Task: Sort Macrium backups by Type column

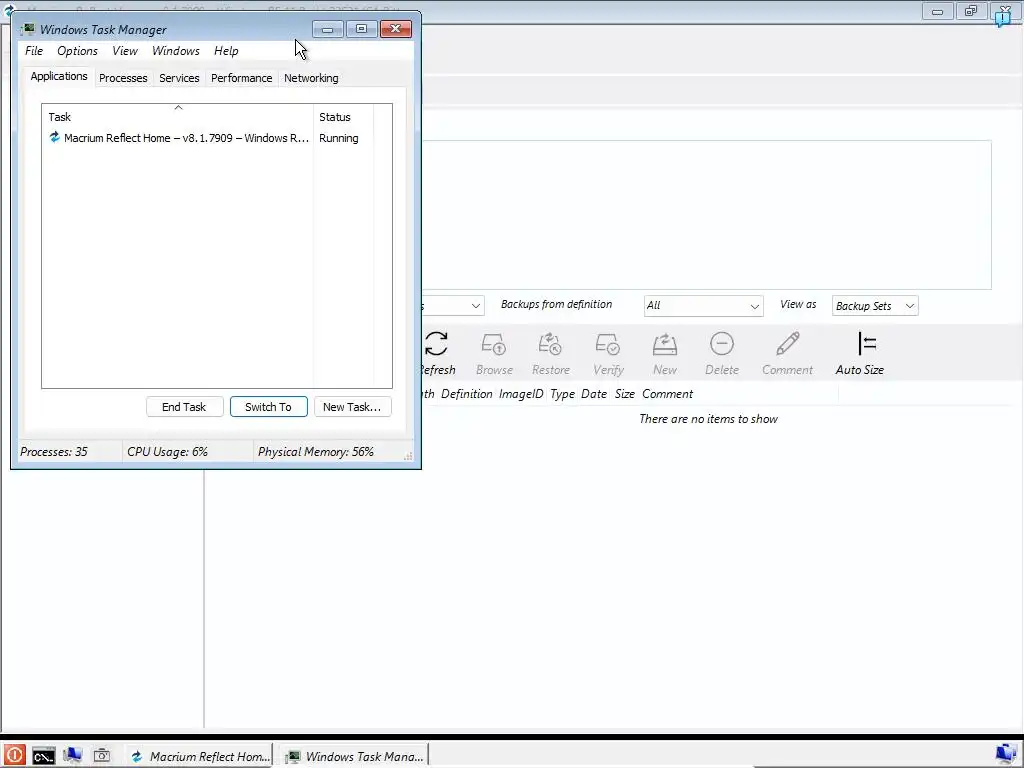Action: [562, 394]
